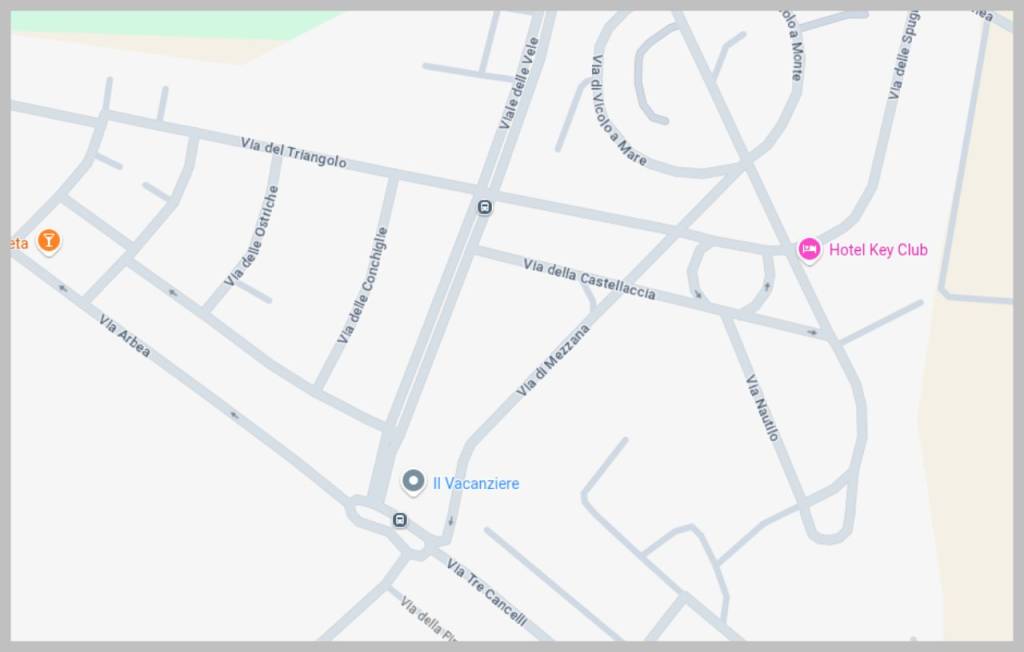Click the one-way arrow below Il Vacanziere
Screen dimensions: 1024x652
(451, 521)
